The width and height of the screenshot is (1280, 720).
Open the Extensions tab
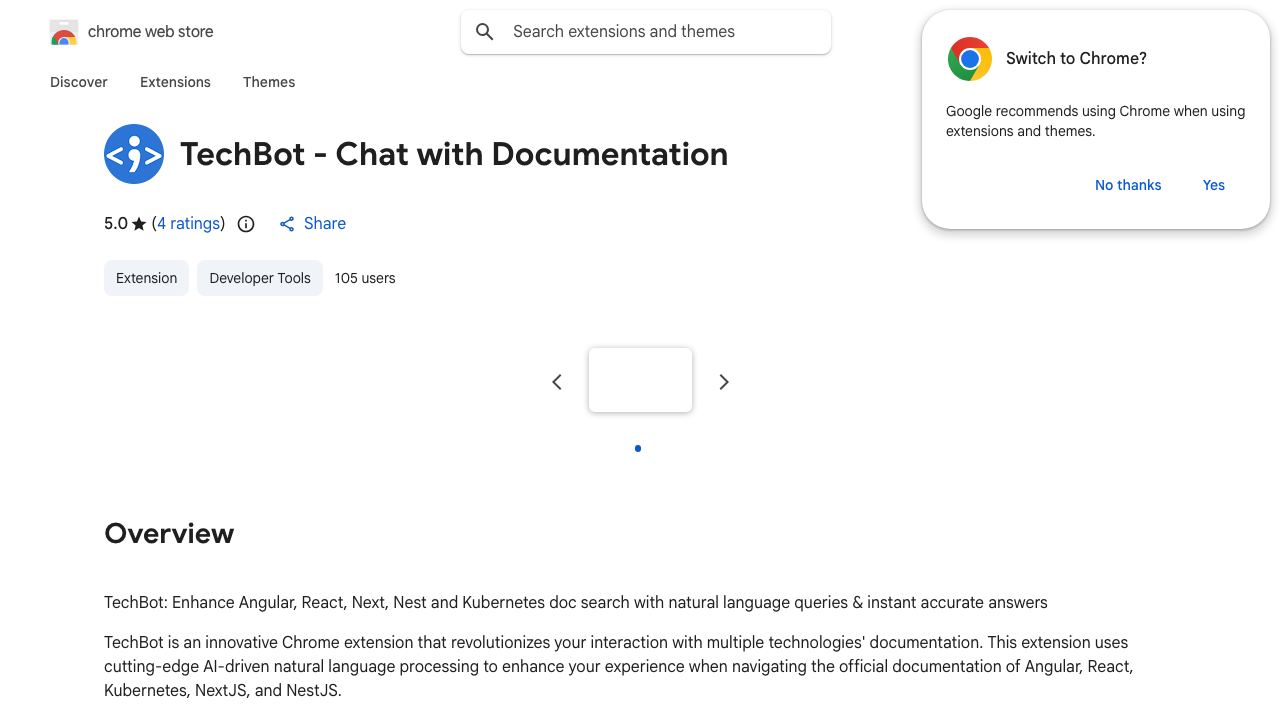175,82
